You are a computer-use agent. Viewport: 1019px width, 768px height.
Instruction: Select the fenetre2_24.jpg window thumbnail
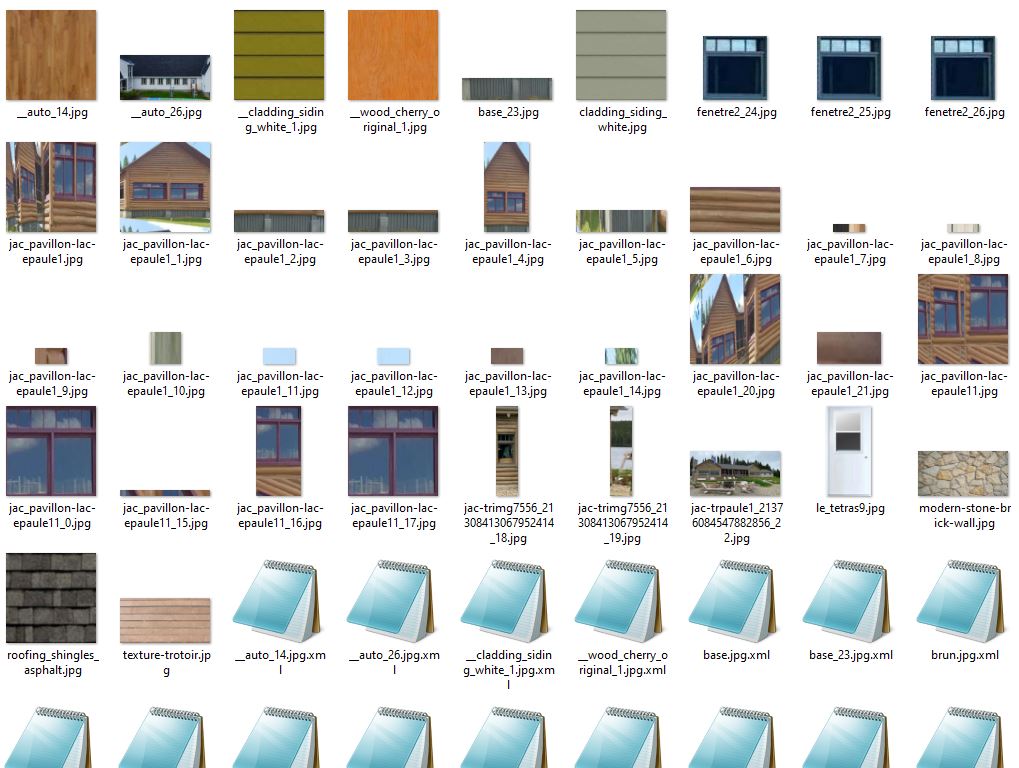tap(736, 68)
